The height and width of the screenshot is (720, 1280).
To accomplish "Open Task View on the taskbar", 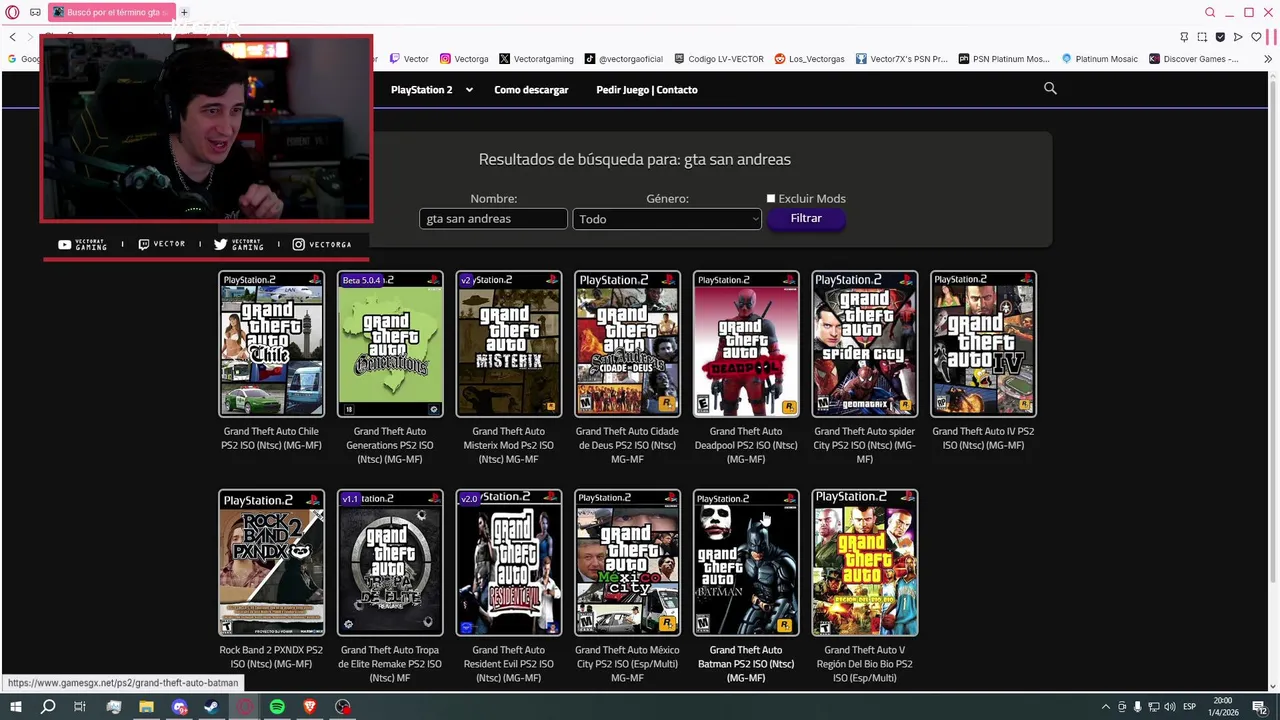I will click(80, 707).
